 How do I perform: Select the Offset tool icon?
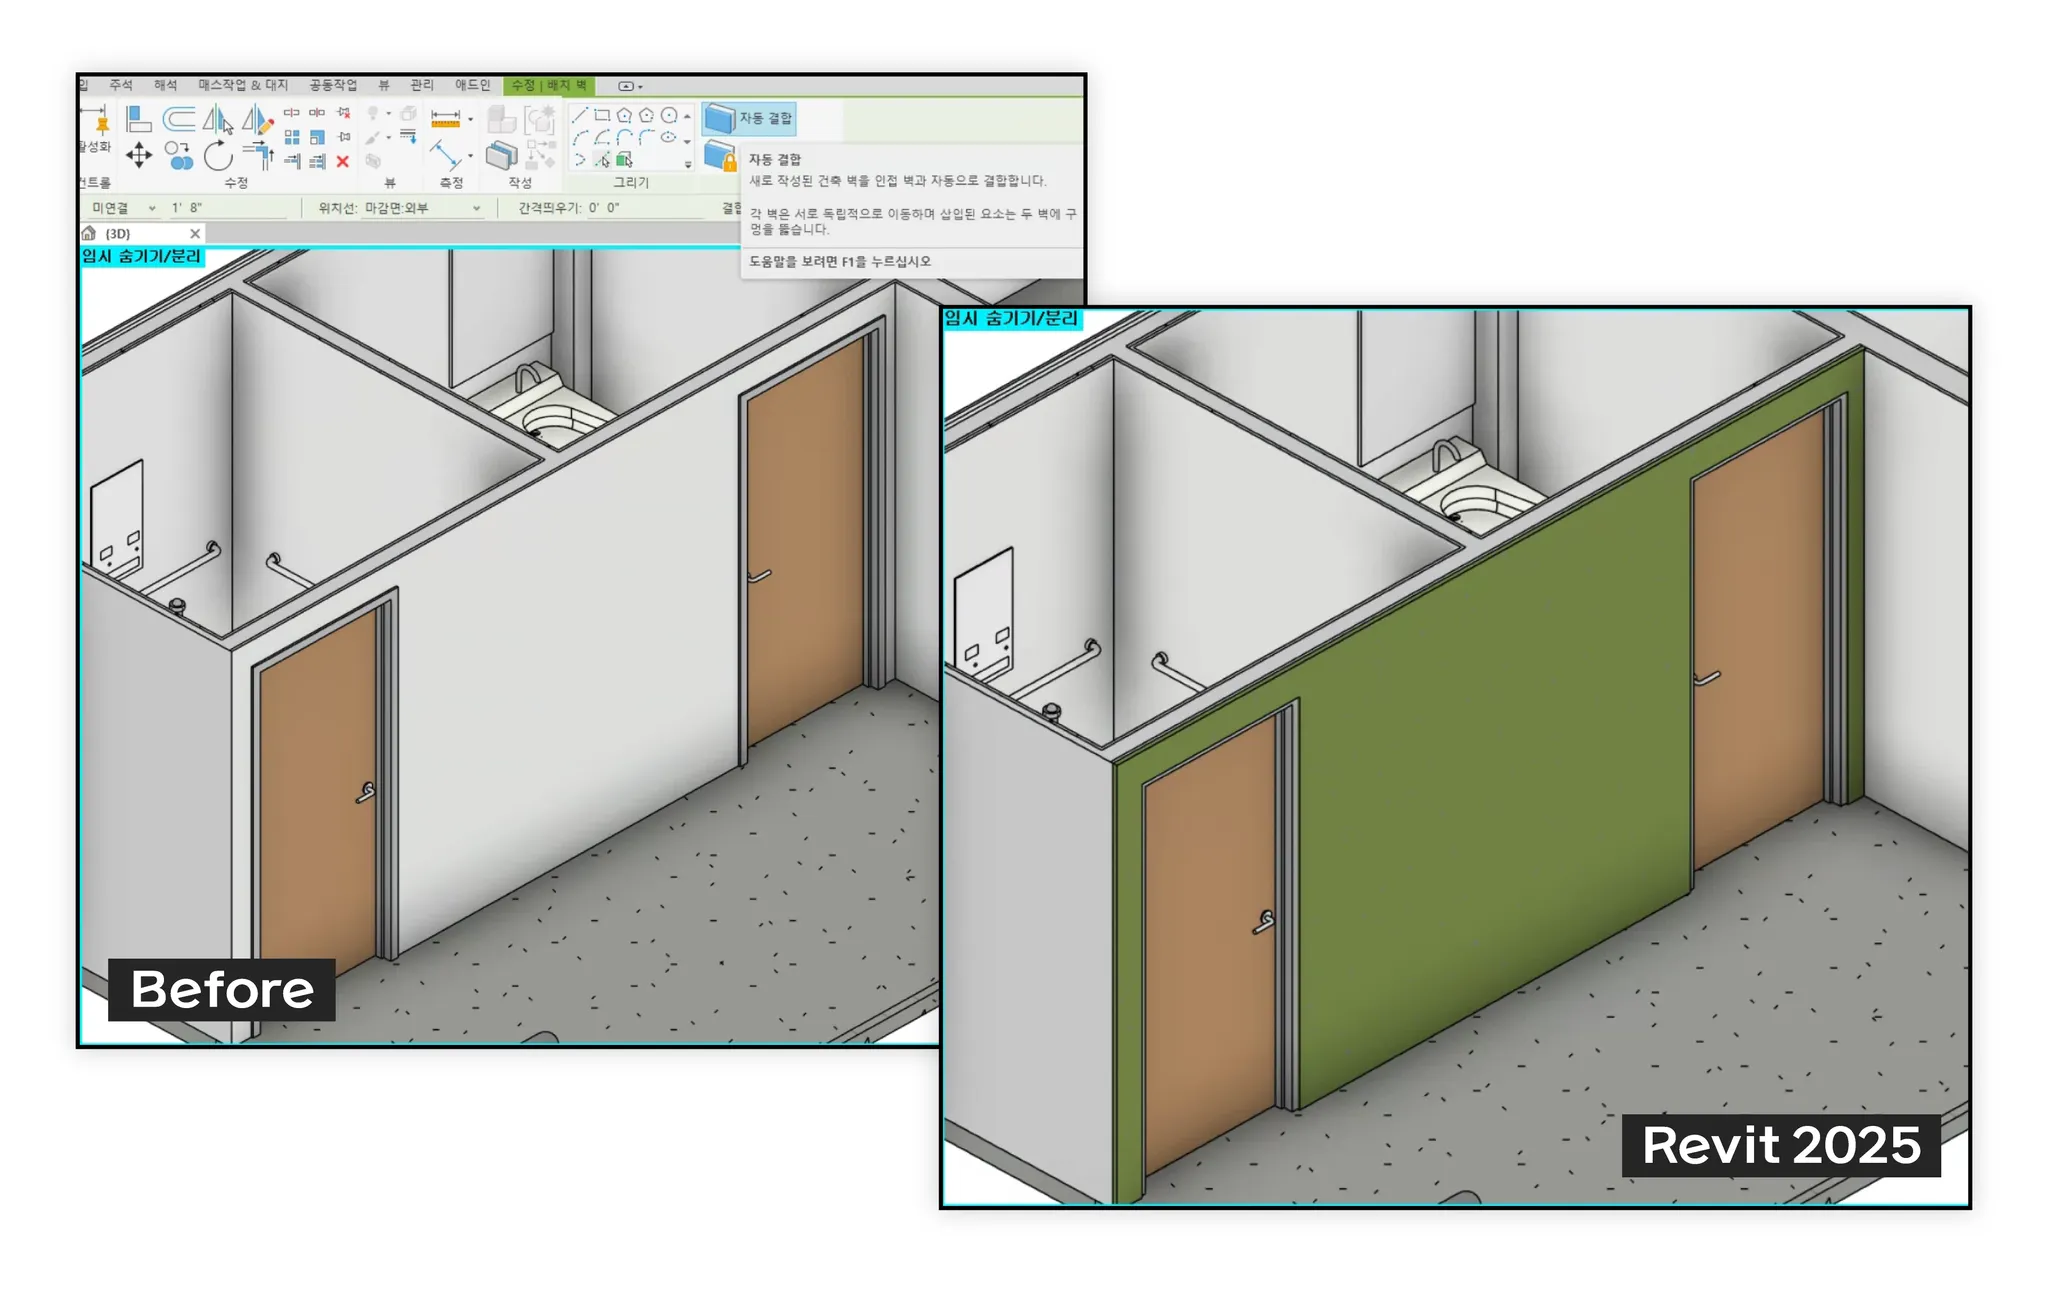tap(179, 119)
